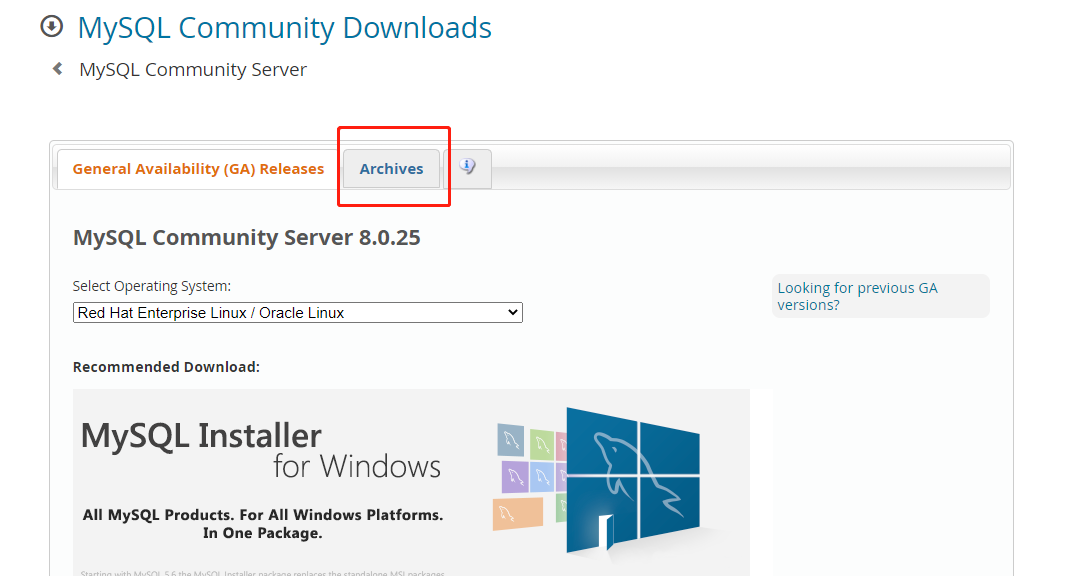Open the Looking for previous GA versions link
This screenshot has height=576, width=1080.
point(858,296)
